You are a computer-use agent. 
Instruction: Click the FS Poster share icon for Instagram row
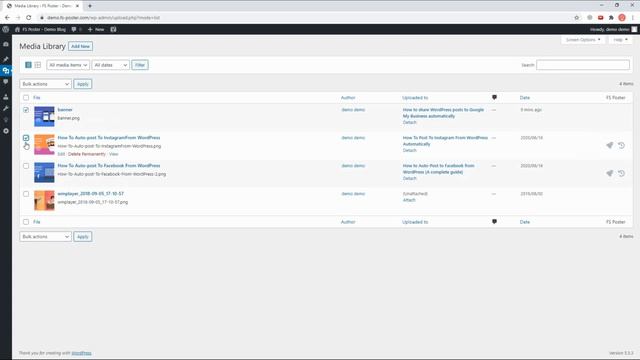tap(609, 145)
